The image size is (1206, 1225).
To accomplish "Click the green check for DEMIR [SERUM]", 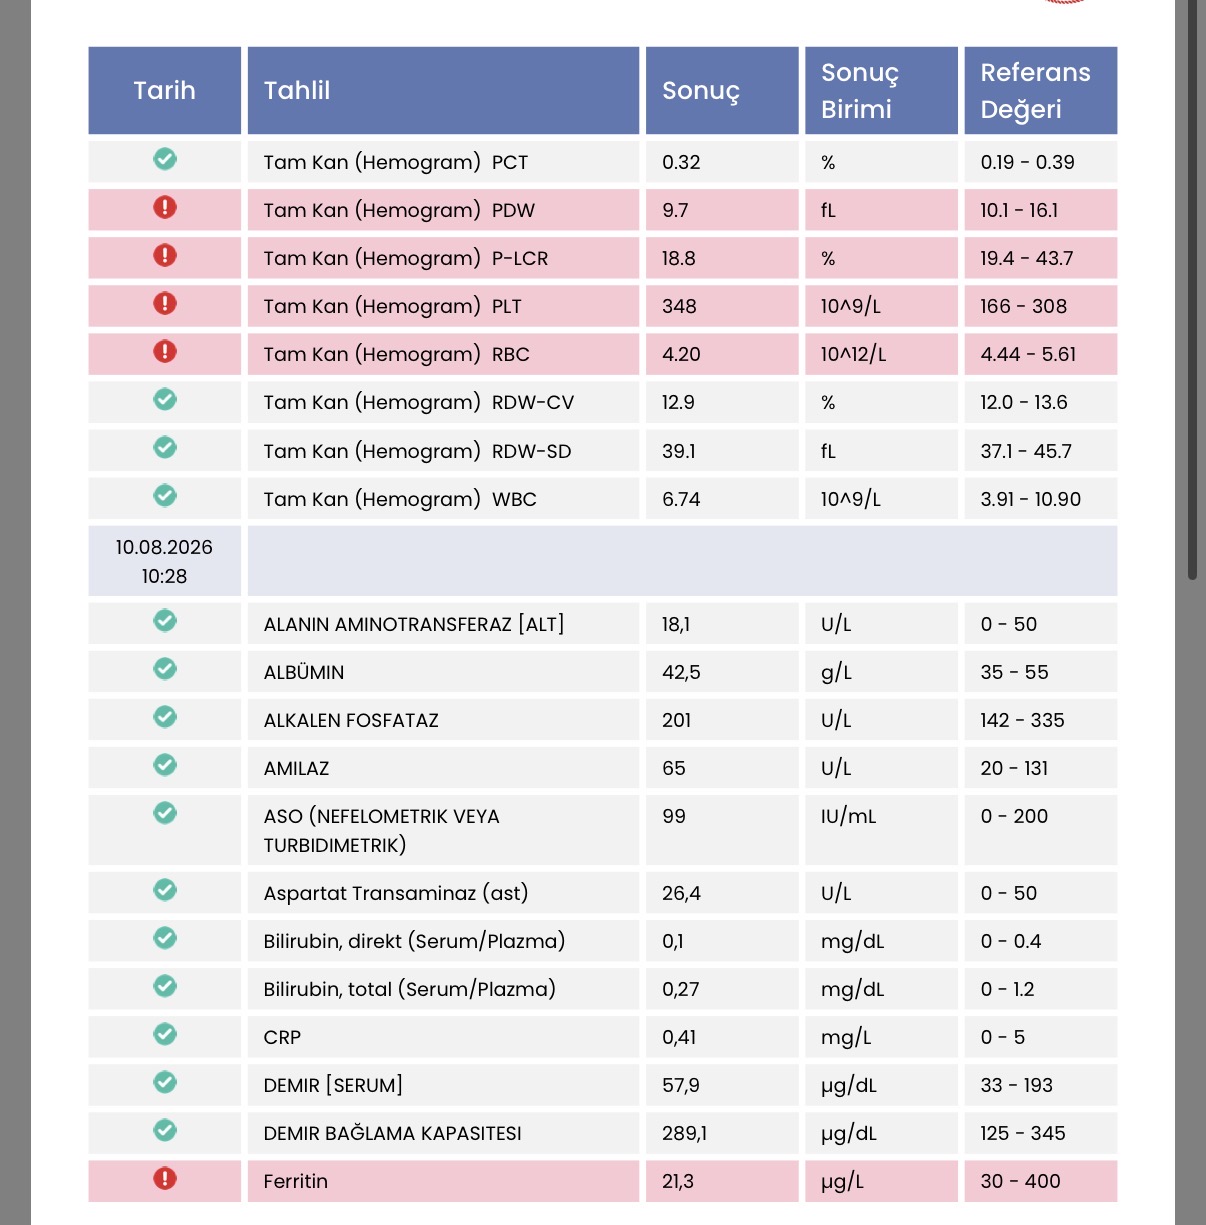I will pyautogui.click(x=165, y=1082).
